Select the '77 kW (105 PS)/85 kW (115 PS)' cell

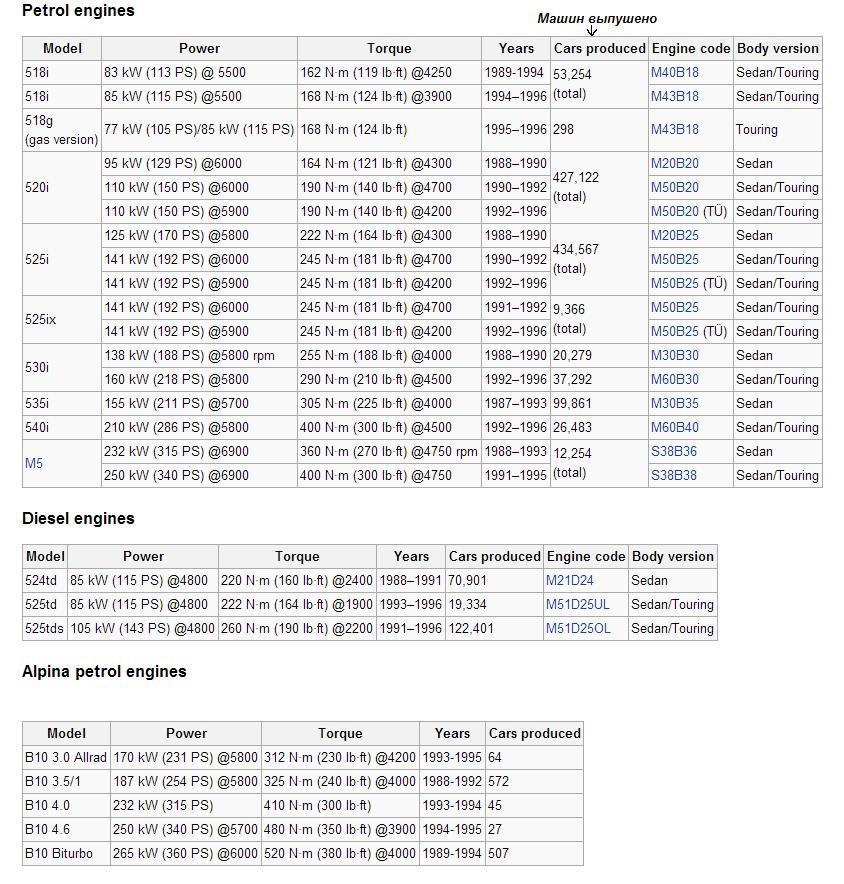[x=199, y=130]
